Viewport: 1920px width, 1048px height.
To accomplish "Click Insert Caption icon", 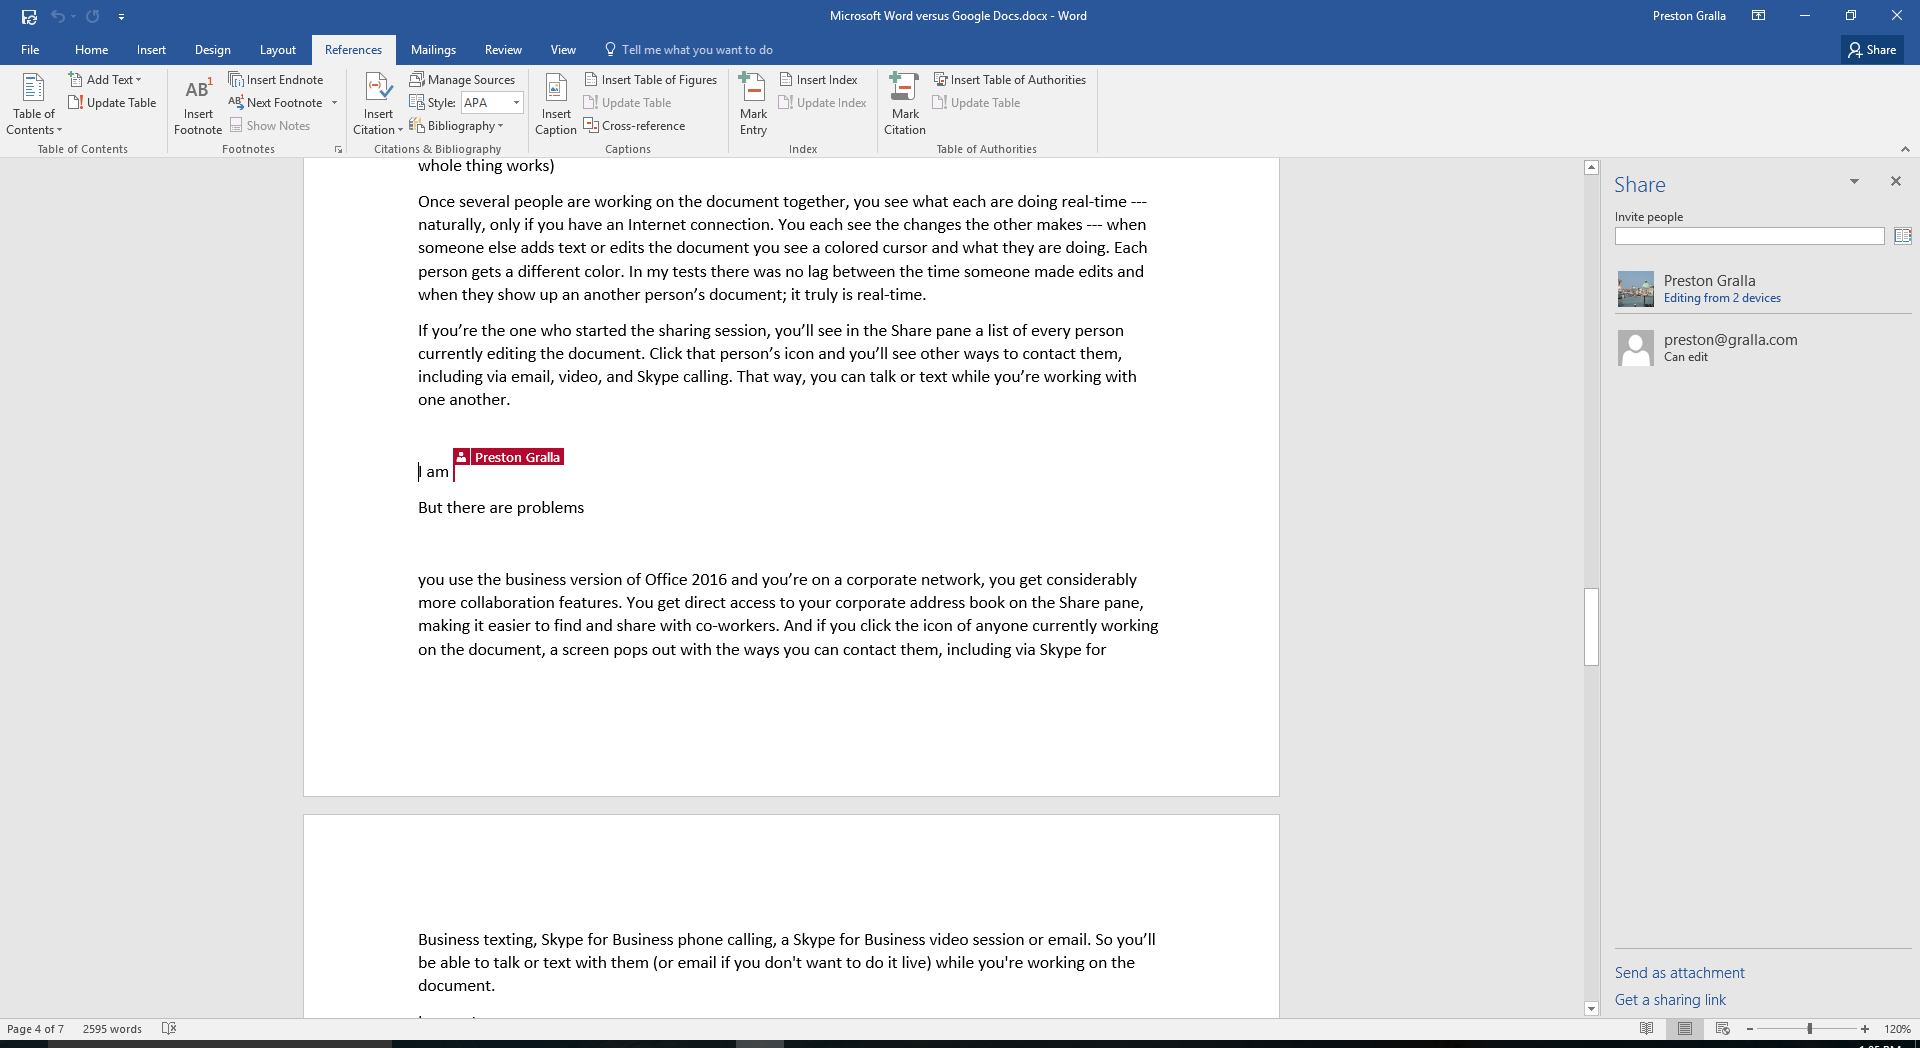I will pyautogui.click(x=556, y=104).
